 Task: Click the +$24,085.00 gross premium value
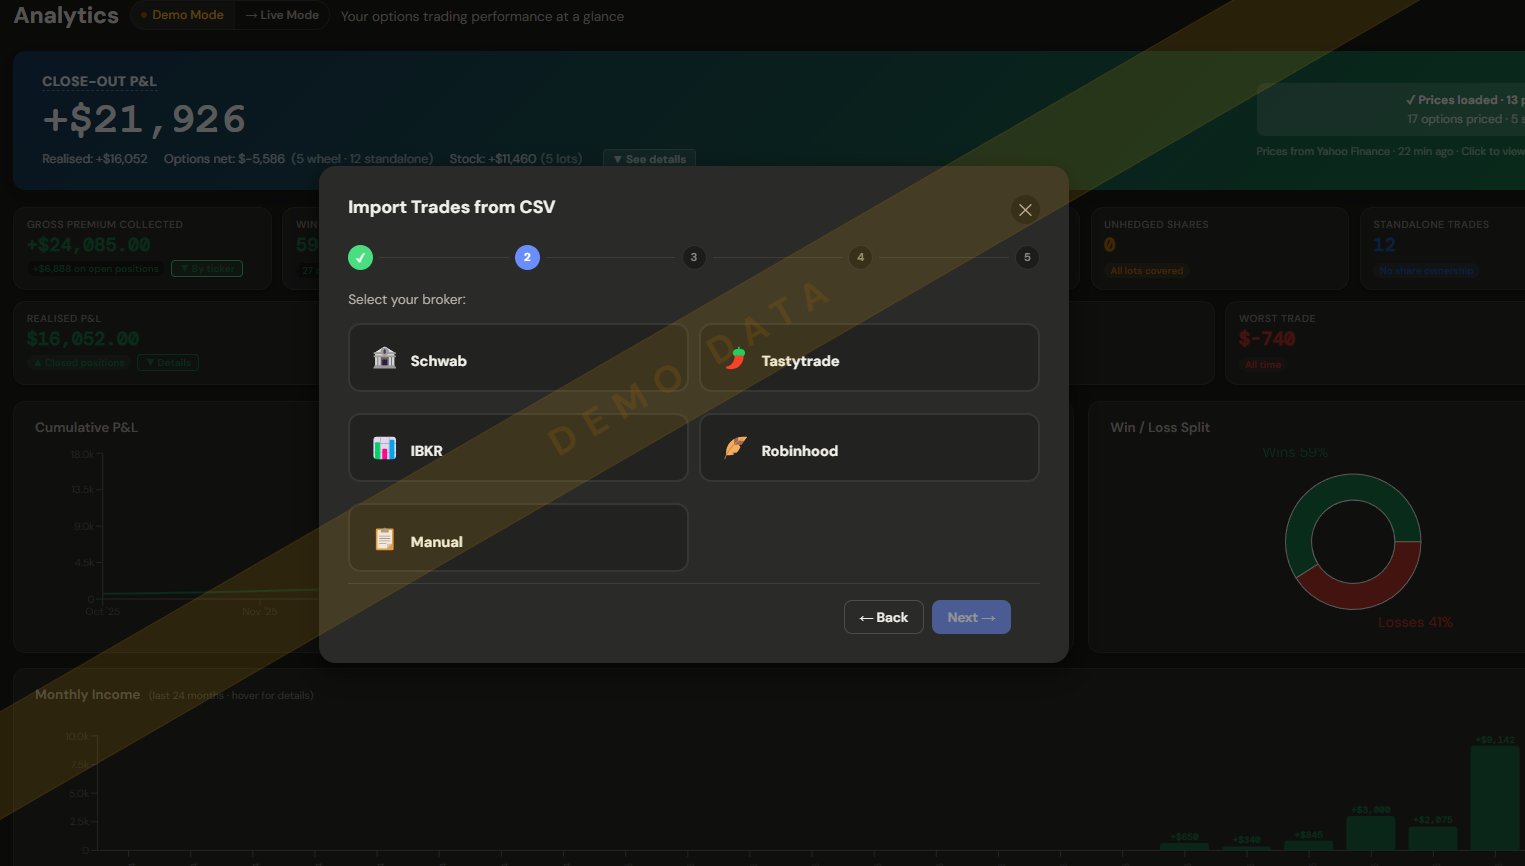click(89, 244)
